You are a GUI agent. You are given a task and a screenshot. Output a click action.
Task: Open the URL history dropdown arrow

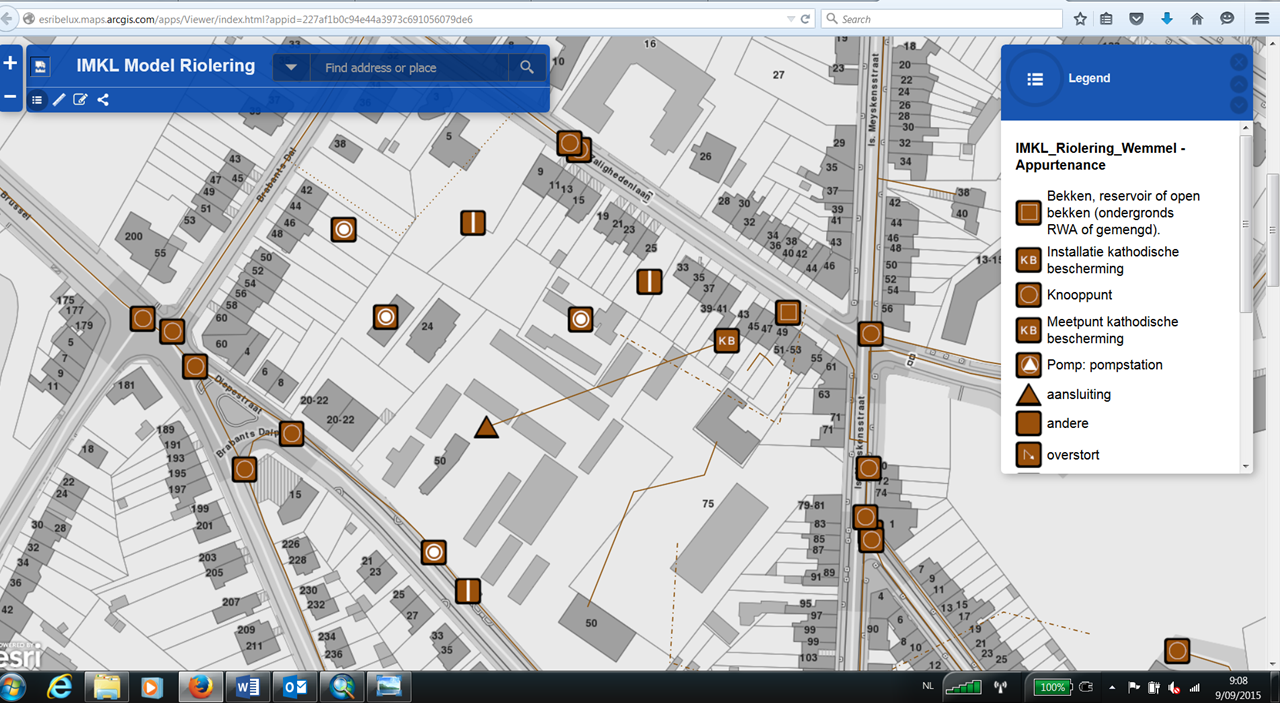pos(790,19)
